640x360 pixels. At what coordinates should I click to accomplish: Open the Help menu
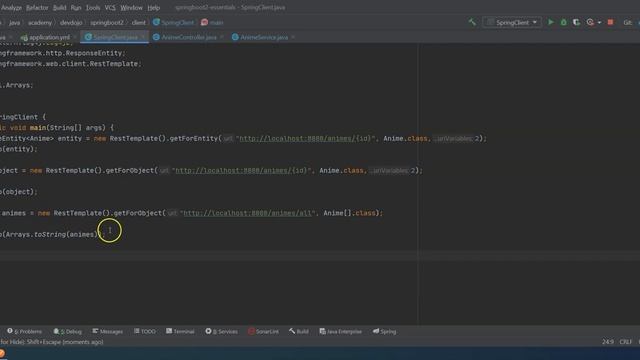tap(153, 8)
